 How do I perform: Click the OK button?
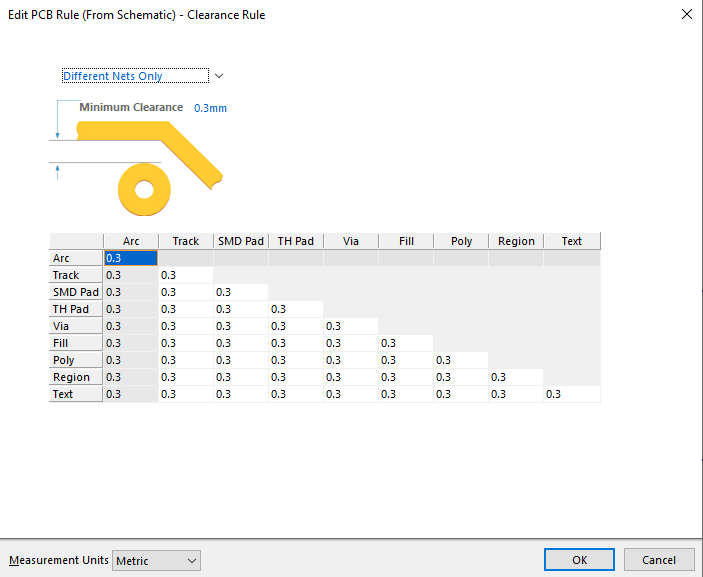tap(579, 560)
